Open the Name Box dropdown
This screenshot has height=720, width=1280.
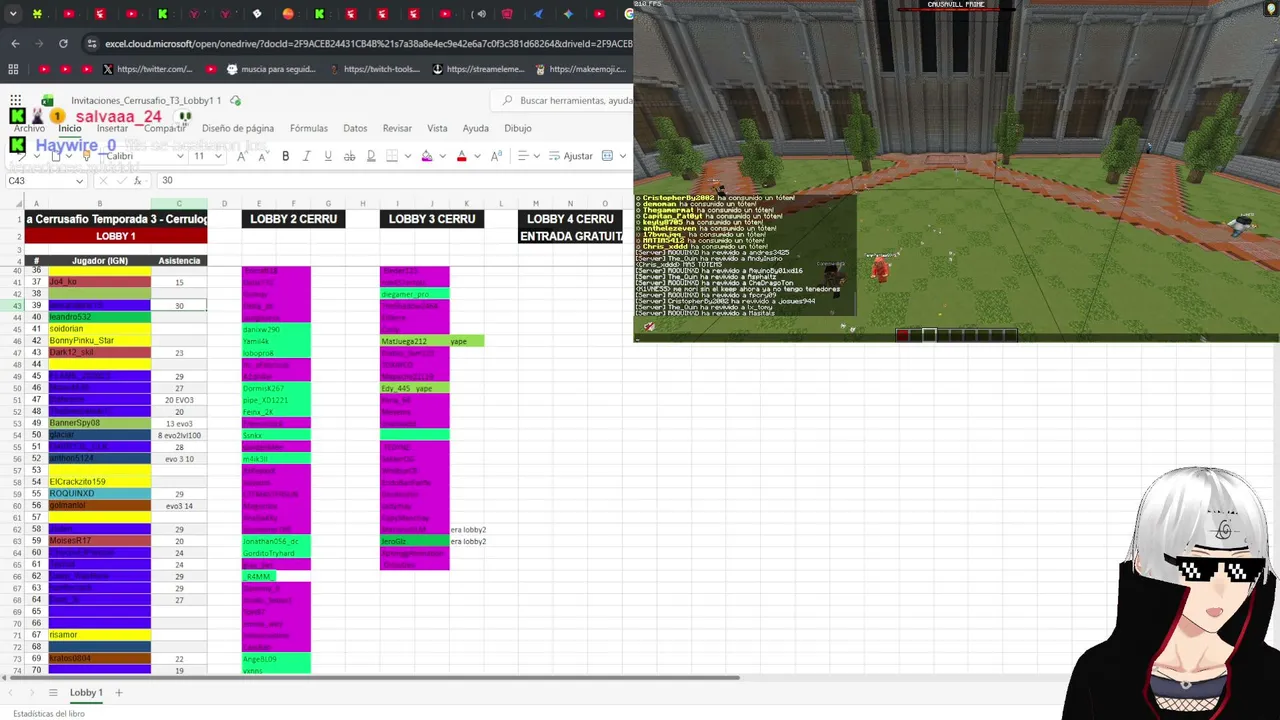79,181
